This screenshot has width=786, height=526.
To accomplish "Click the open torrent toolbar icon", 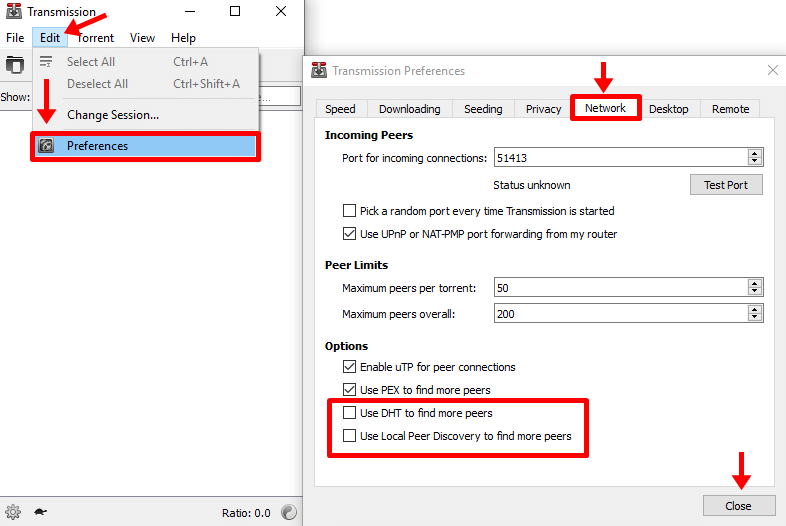I will click(15, 65).
